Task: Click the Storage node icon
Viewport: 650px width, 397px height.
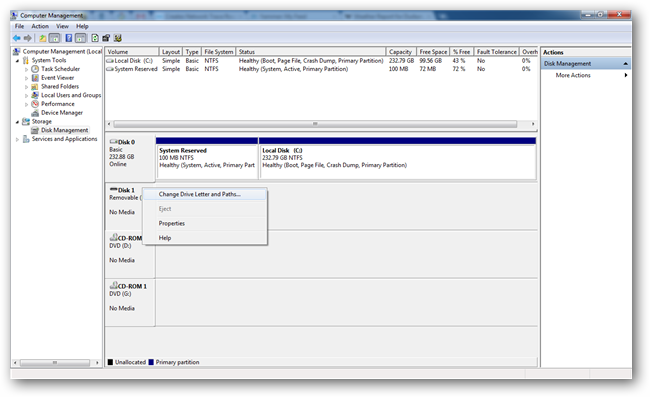Action: pyautogui.click(x=26, y=121)
